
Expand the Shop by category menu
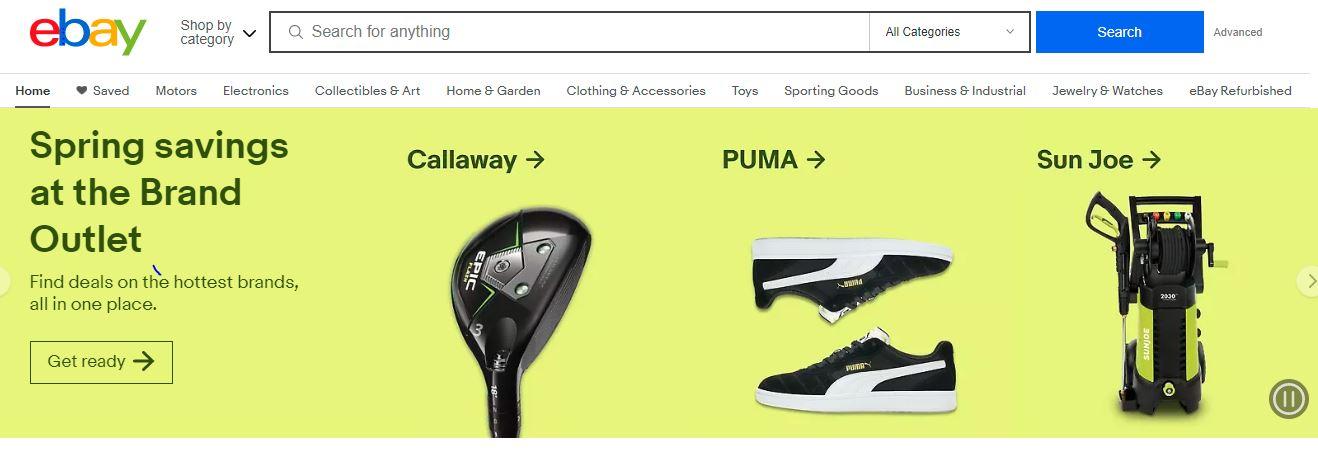218,33
